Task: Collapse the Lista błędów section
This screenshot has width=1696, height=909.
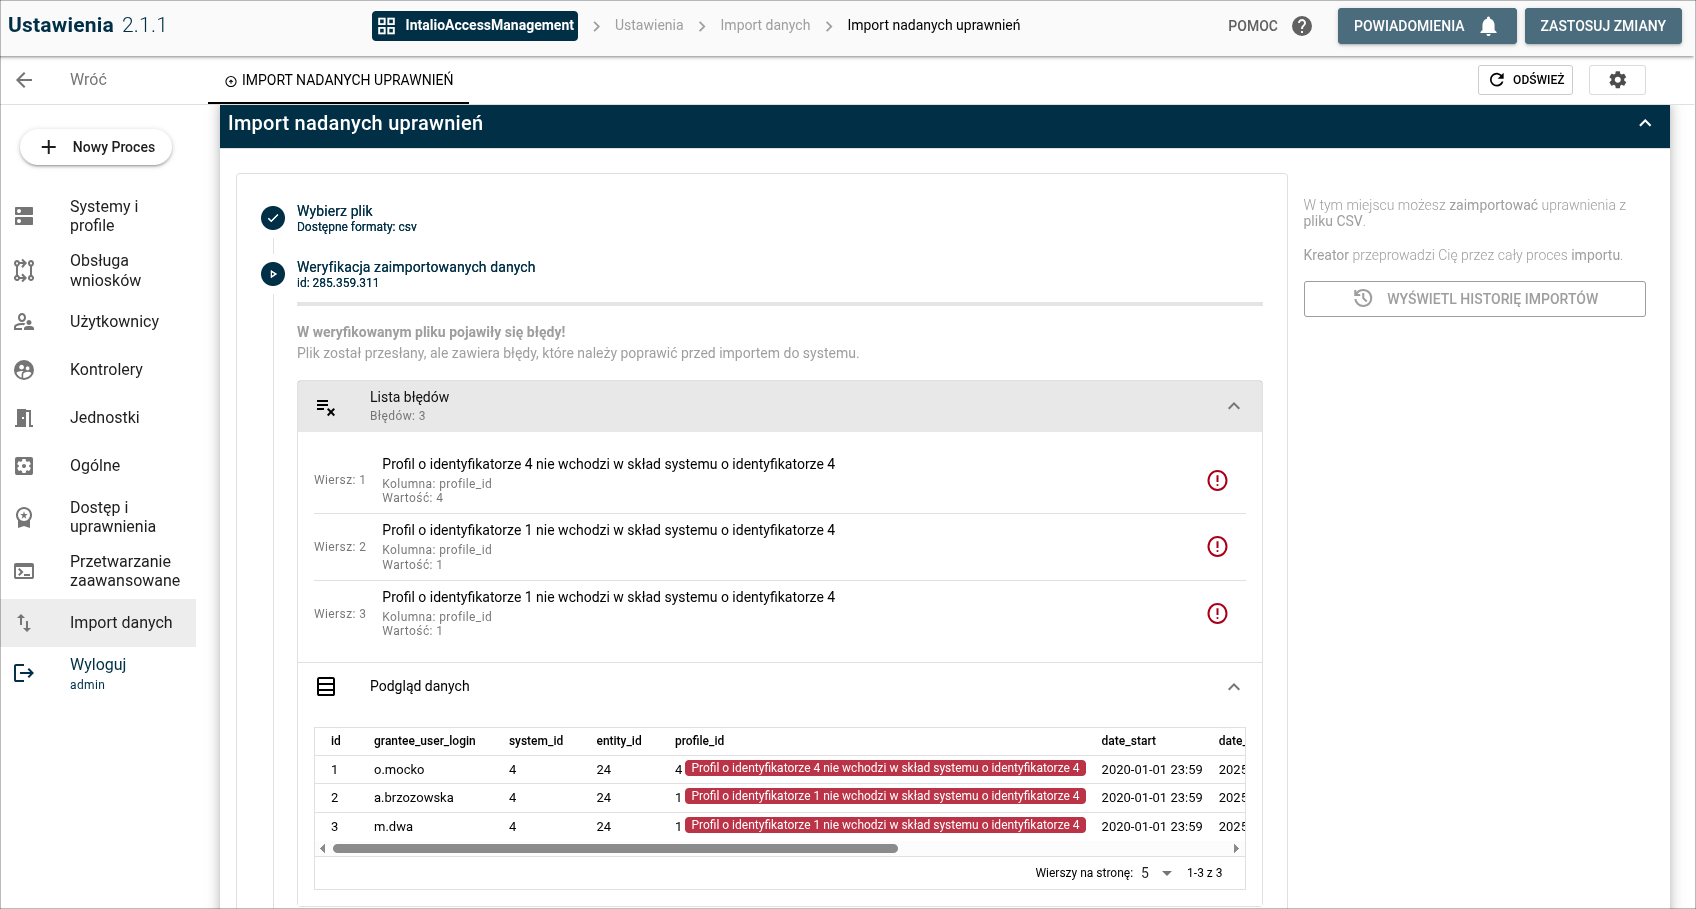Action: 1233,406
